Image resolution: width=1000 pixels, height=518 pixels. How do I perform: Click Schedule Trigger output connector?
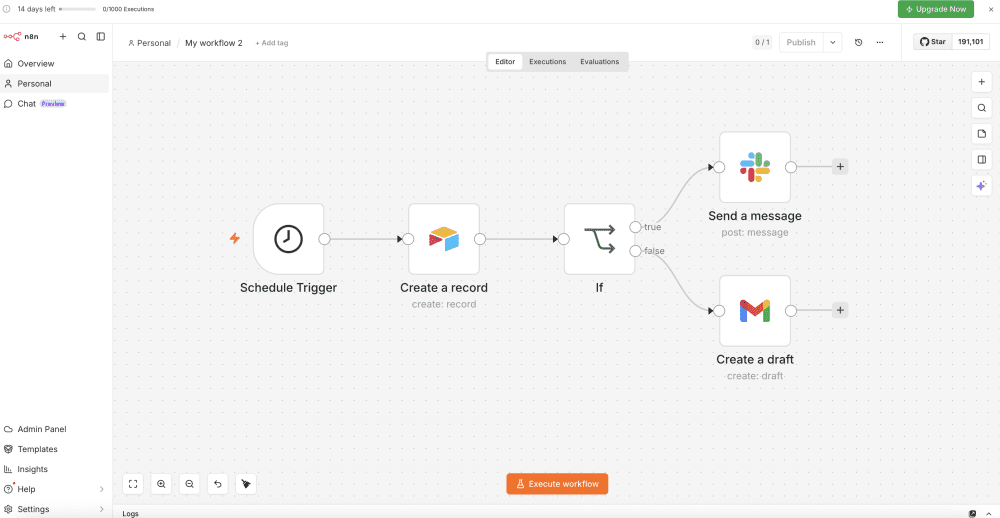pyautogui.click(x=324, y=239)
